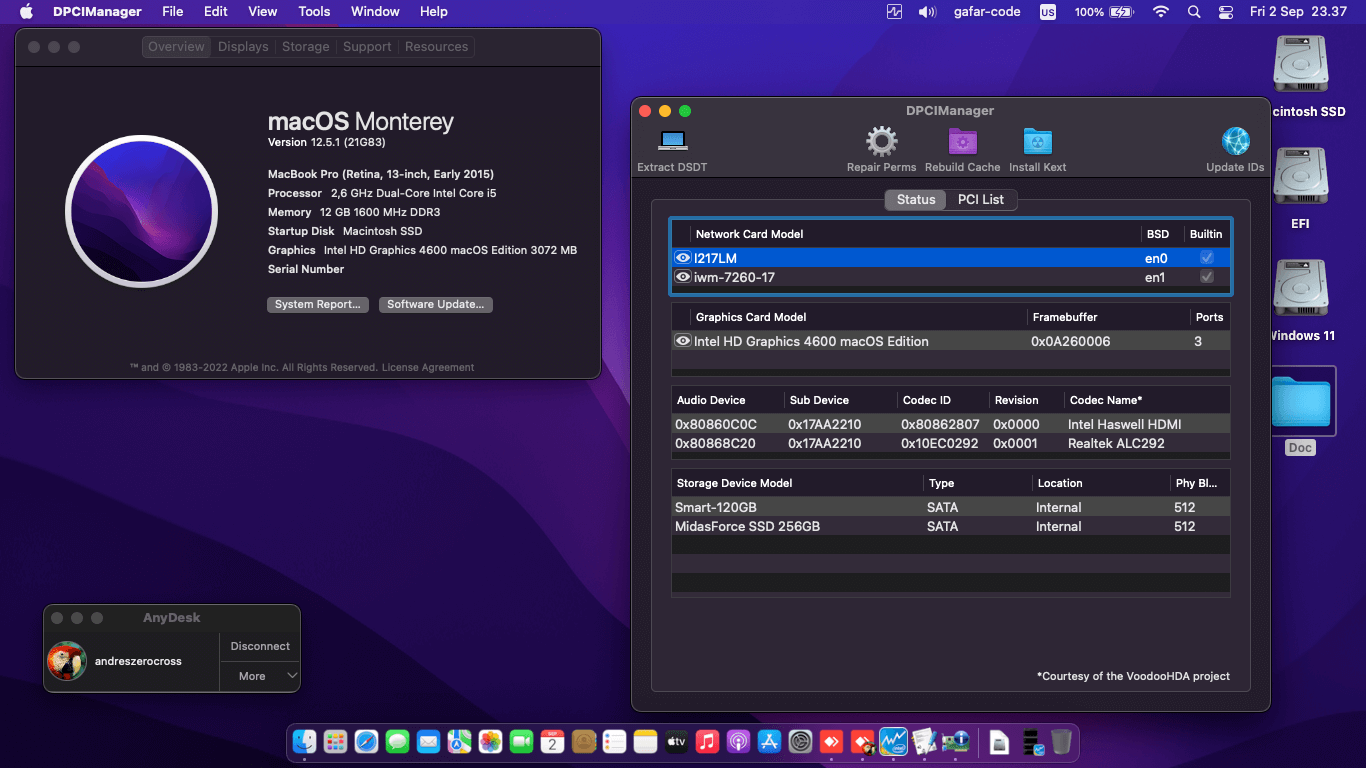Open the License Agreement link
Viewport: 1366px width, 768px height.
coord(428,368)
